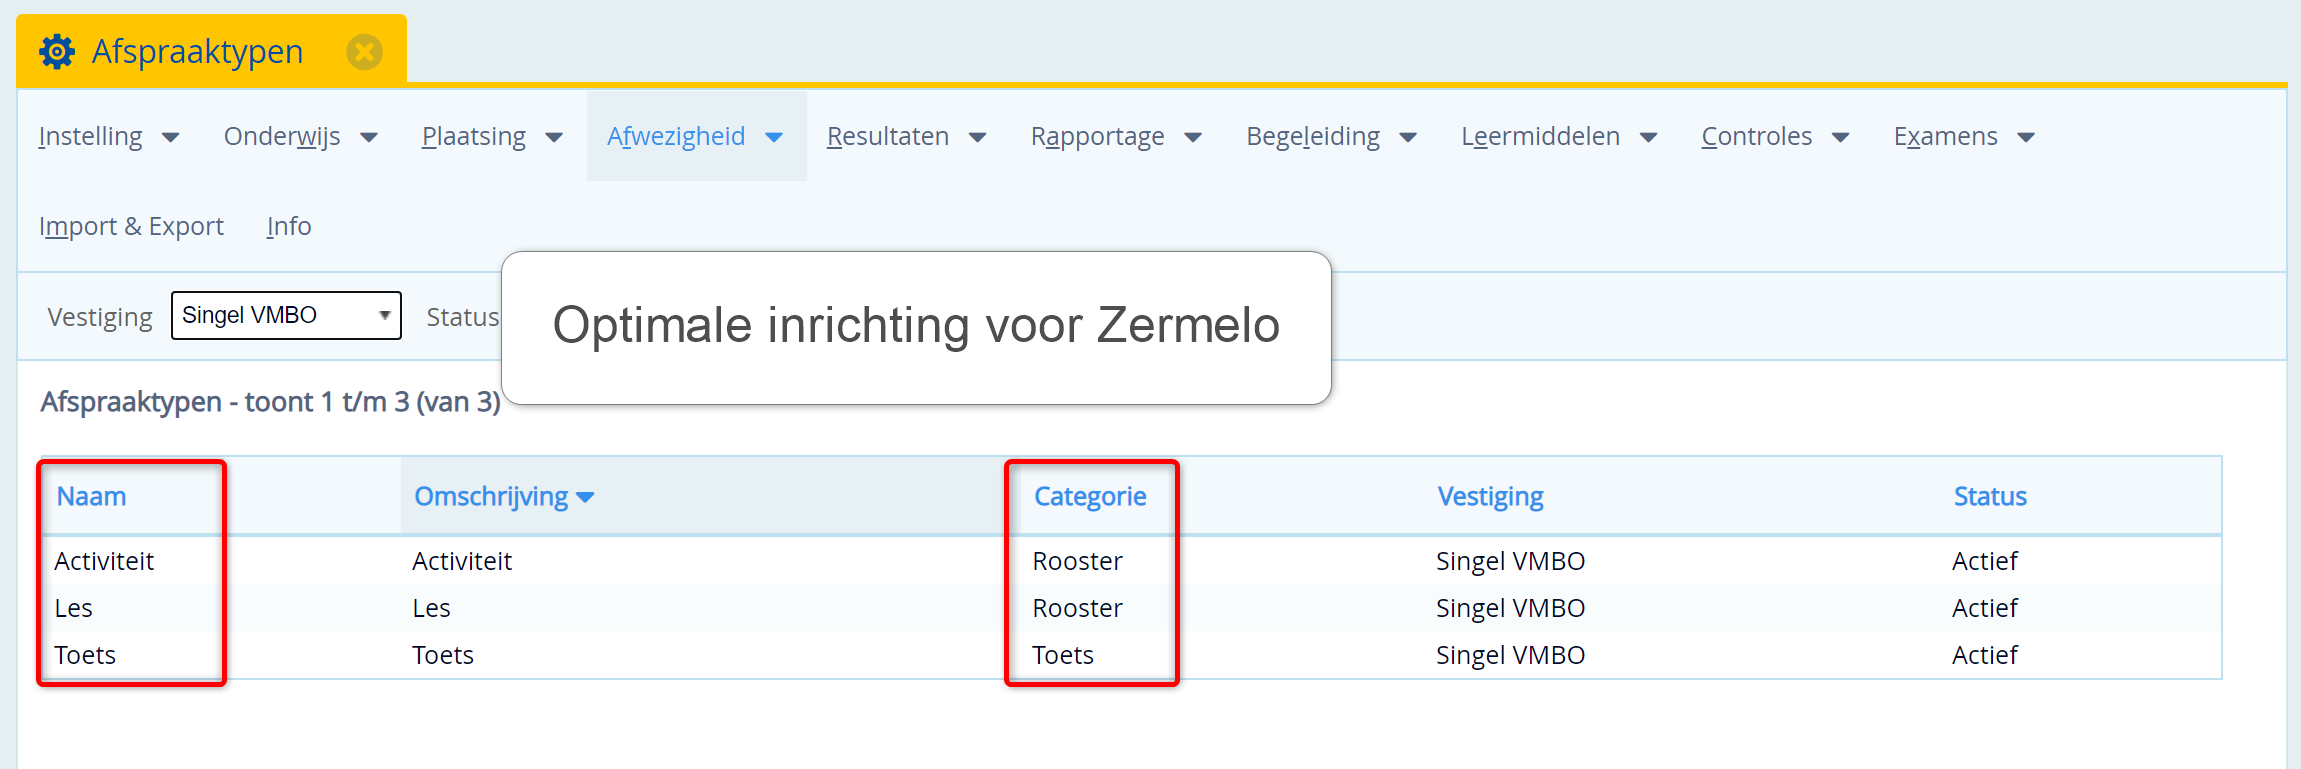Viewport: 2301px width, 769px height.
Task: Click the Status column header
Action: click(x=1988, y=496)
